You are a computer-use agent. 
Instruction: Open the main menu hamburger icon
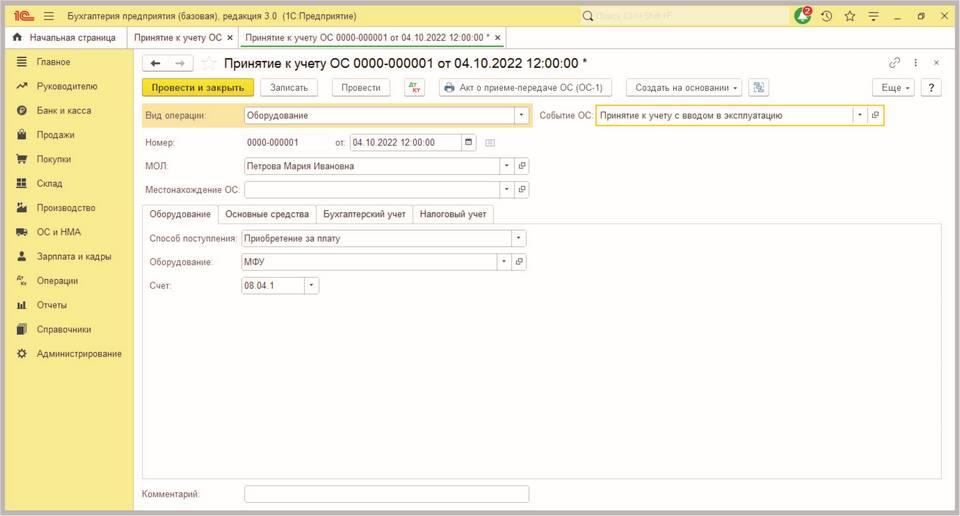pos(49,16)
